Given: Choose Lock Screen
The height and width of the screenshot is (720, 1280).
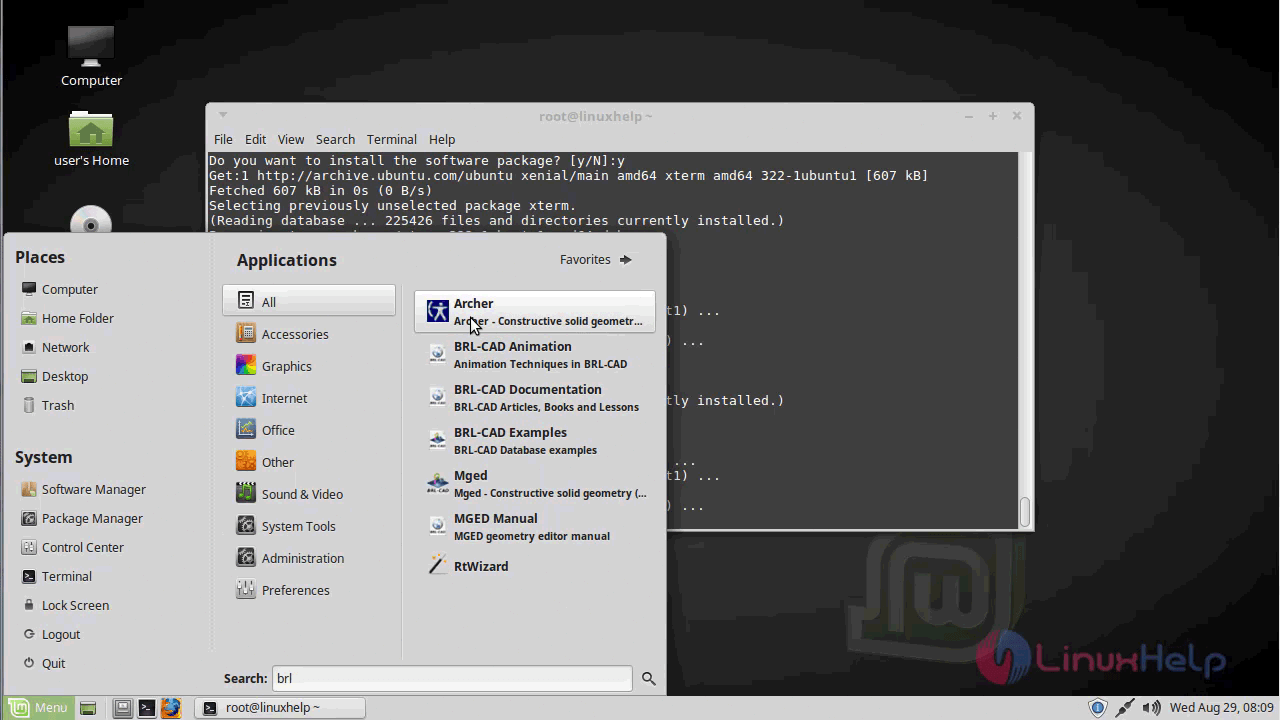Looking at the screenshot, I should 65,605.
